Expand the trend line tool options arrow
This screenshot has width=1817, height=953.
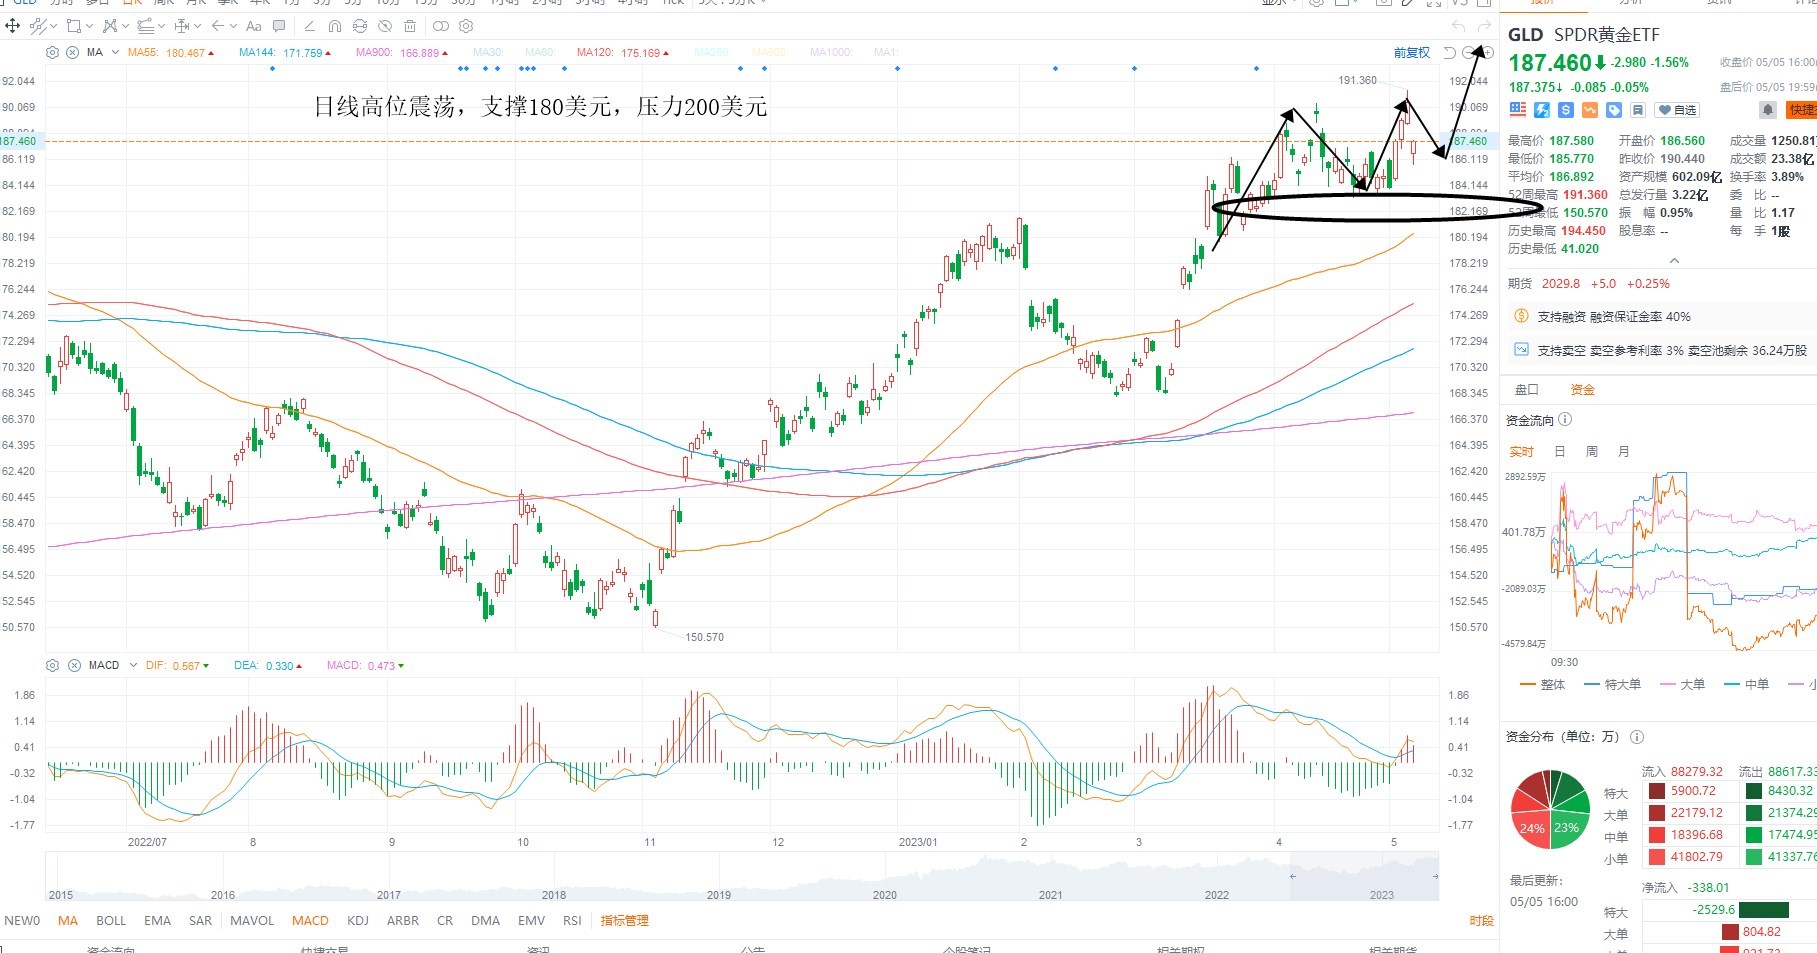(x=52, y=26)
